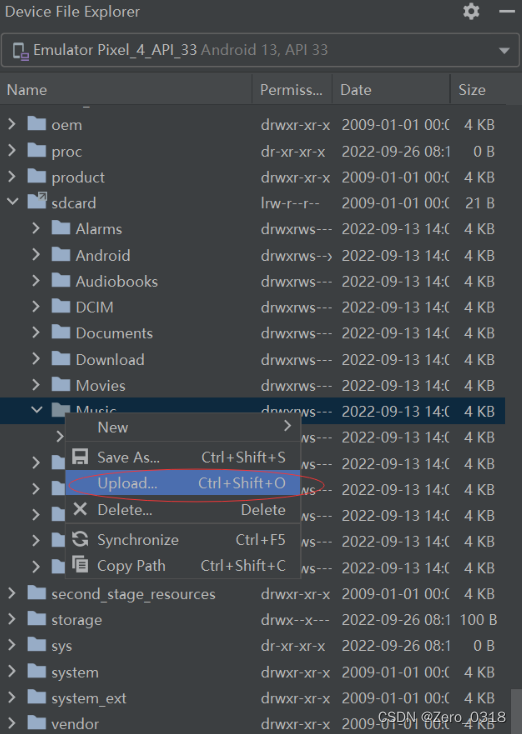Choose Save As from context menu
Image resolution: width=522 pixels, height=734 pixels.
click(x=183, y=457)
